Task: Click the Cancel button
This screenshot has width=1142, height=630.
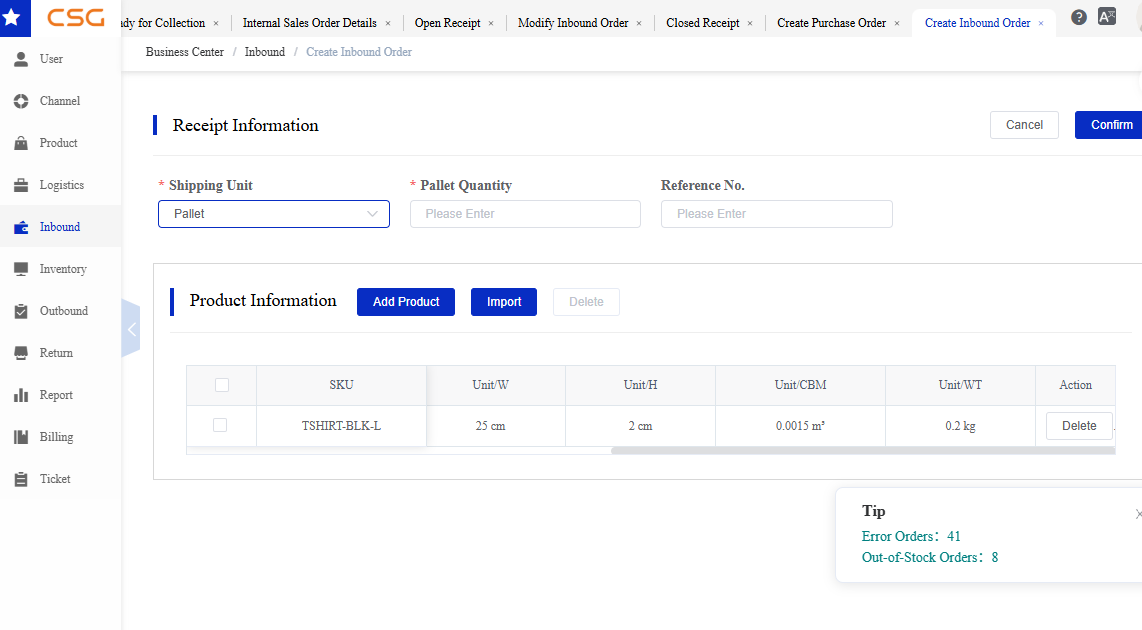Action: pos(1024,125)
